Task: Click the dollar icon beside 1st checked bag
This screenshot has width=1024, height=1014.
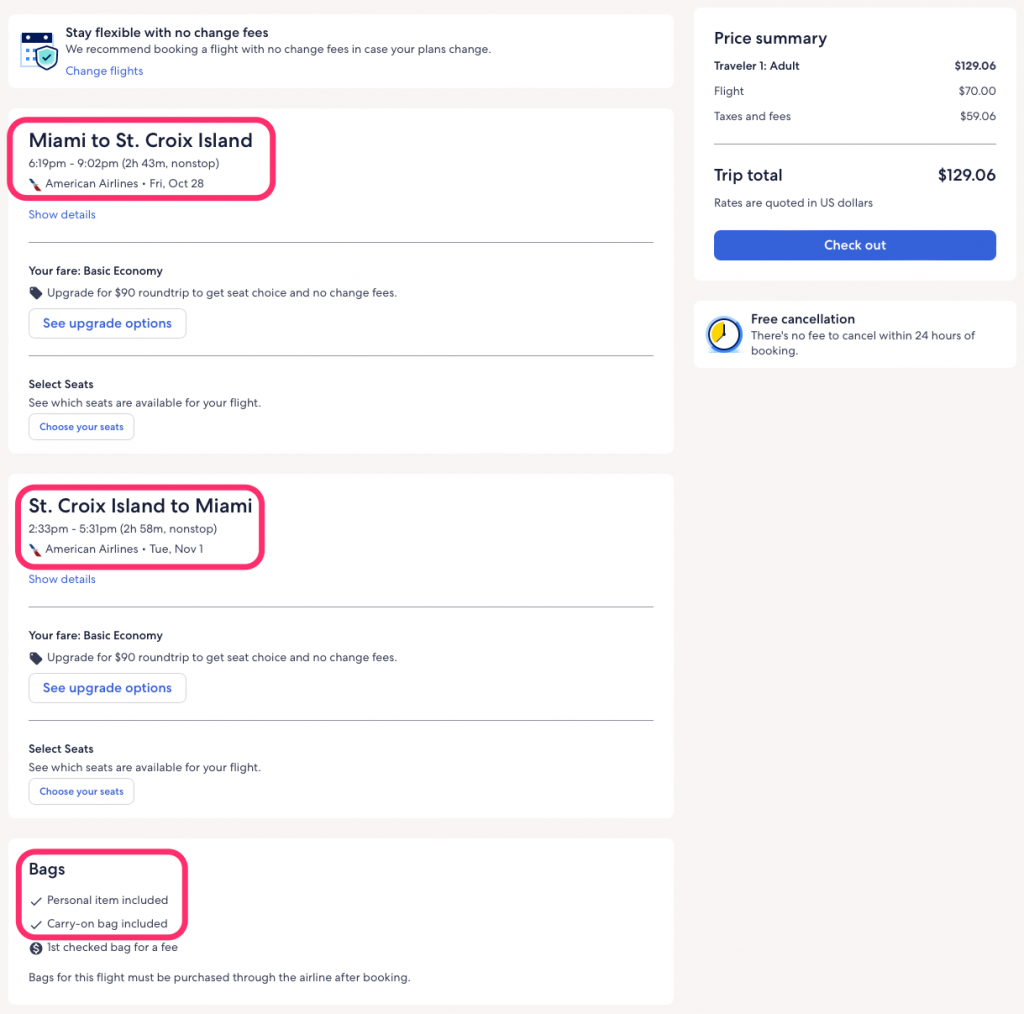Action: click(36, 948)
